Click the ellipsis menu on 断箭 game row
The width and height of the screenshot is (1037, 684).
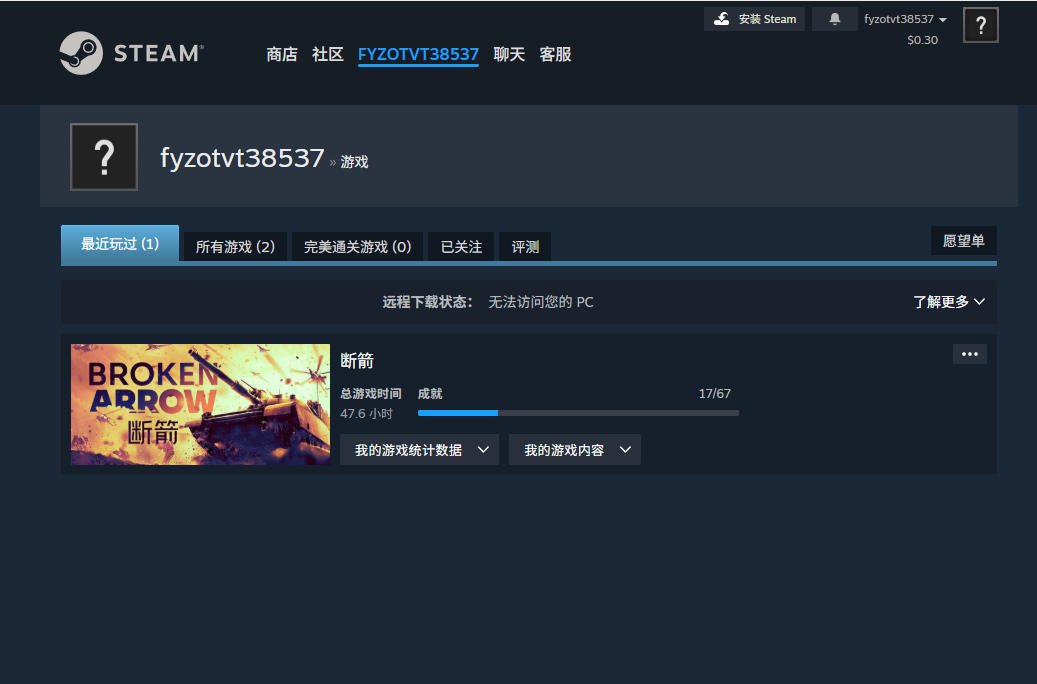[968, 353]
